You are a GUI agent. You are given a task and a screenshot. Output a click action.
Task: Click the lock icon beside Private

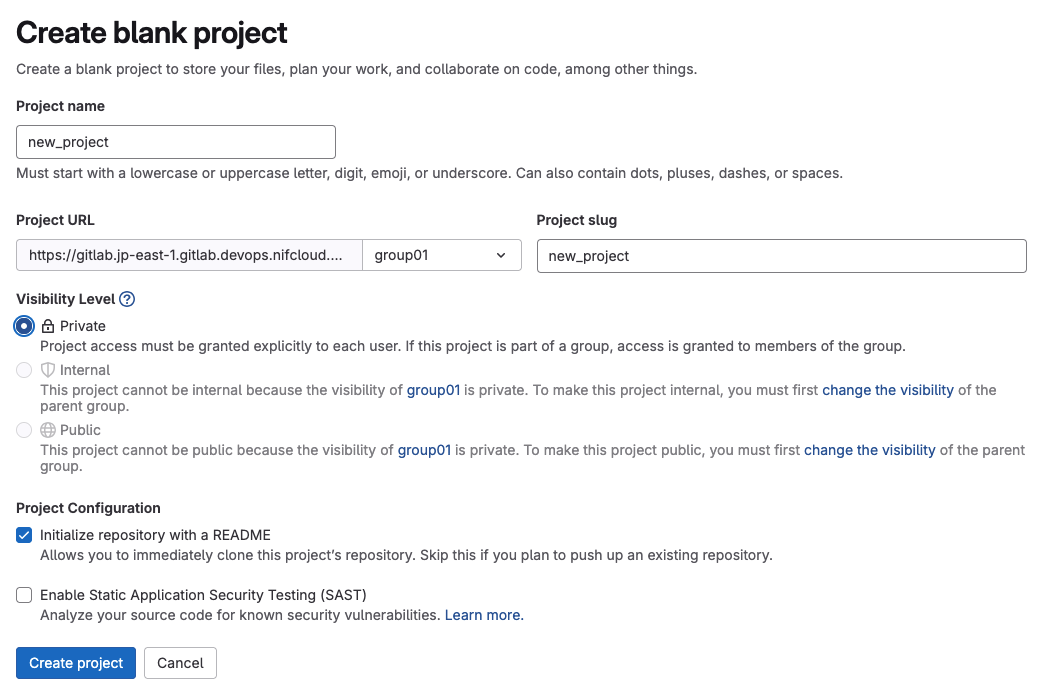(47, 326)
